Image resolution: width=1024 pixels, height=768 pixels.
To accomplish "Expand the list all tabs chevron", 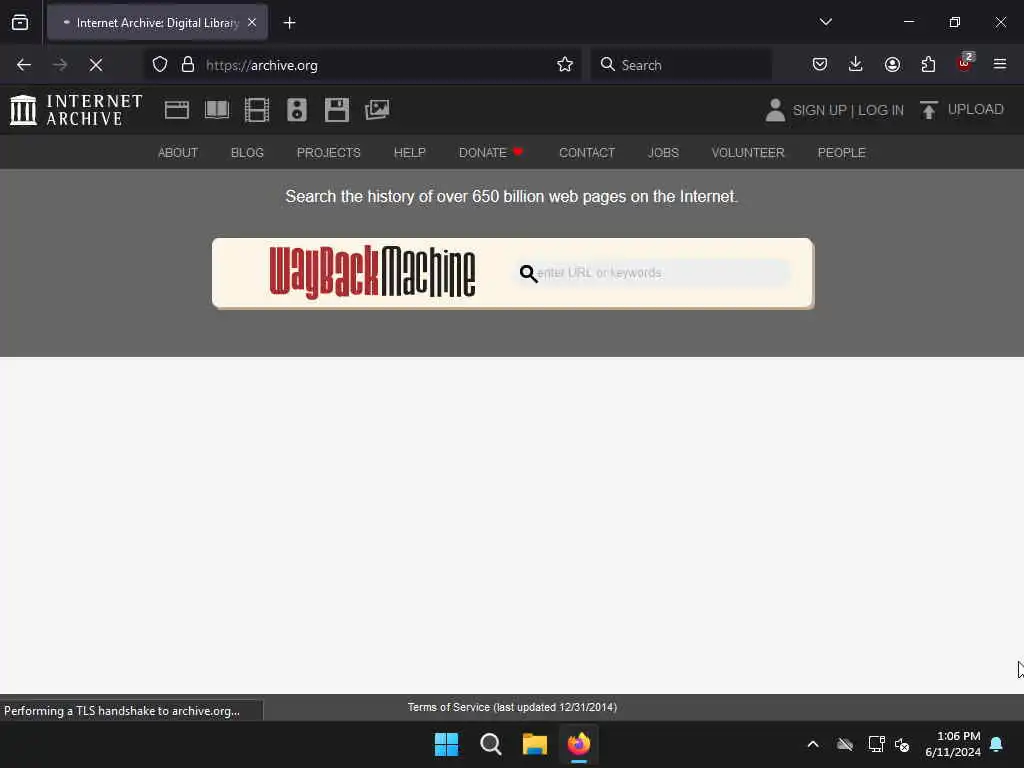I will click(x=825, y=22).
